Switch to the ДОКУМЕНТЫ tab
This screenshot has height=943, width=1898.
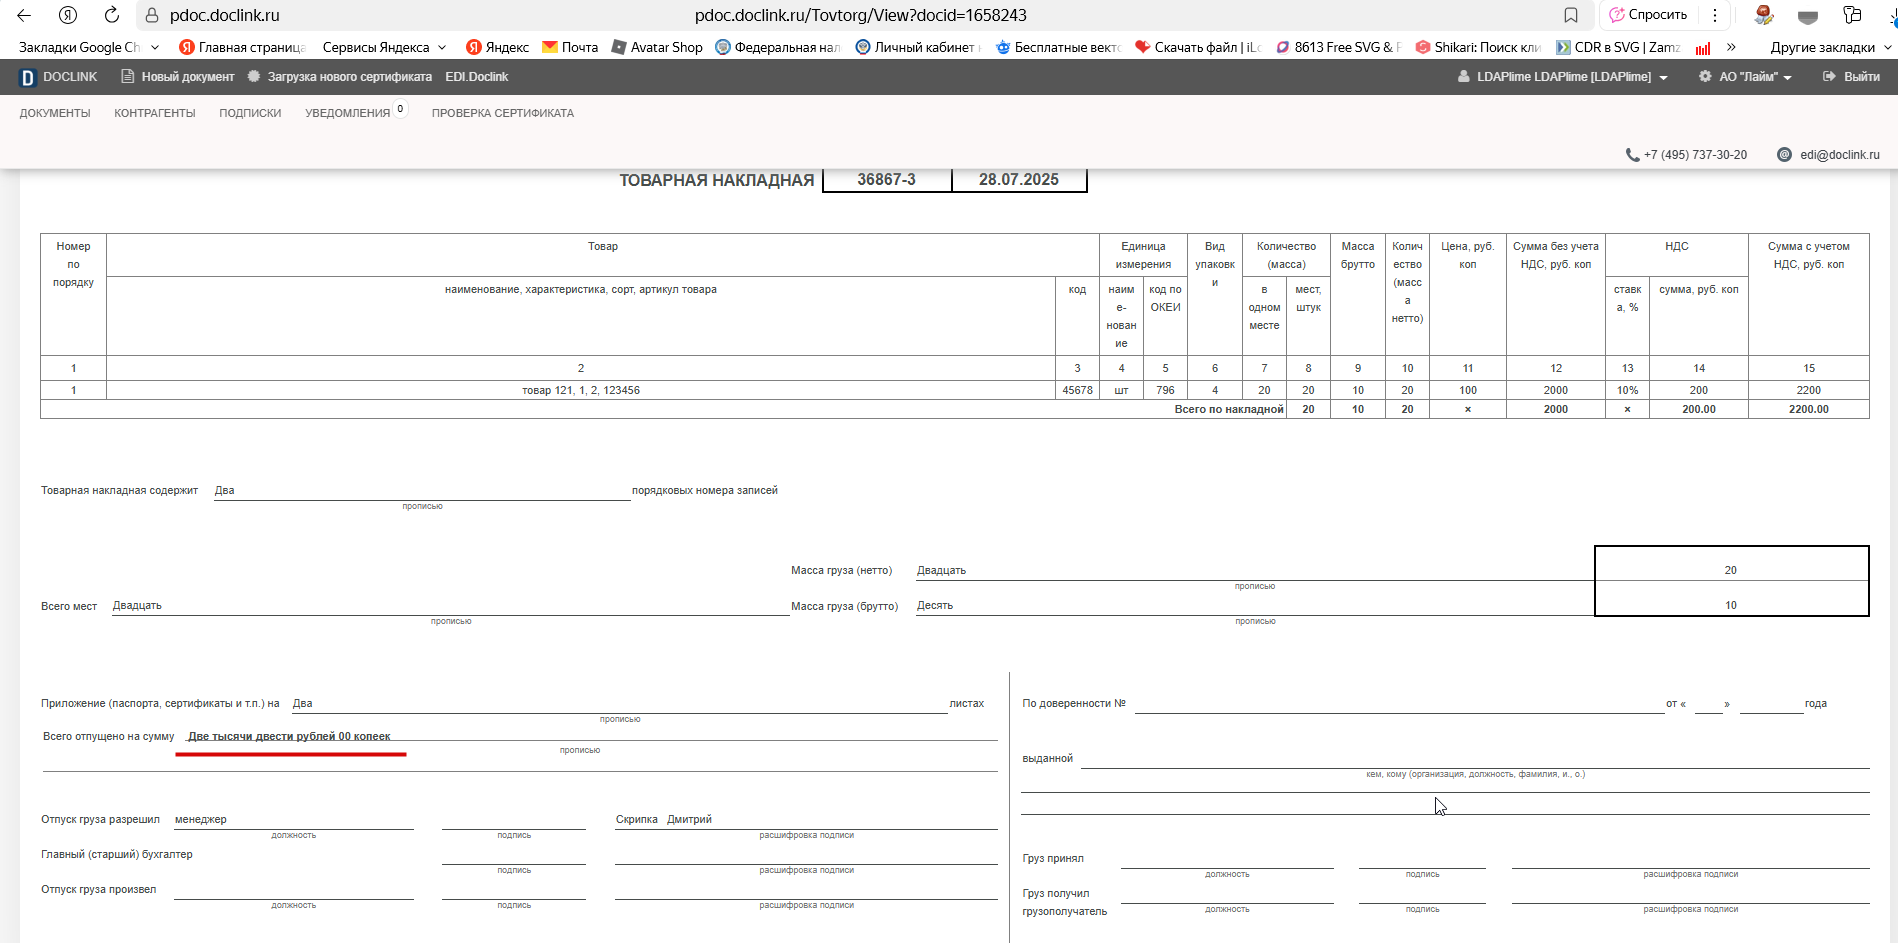pyautogui.click(x=55, y=113)
